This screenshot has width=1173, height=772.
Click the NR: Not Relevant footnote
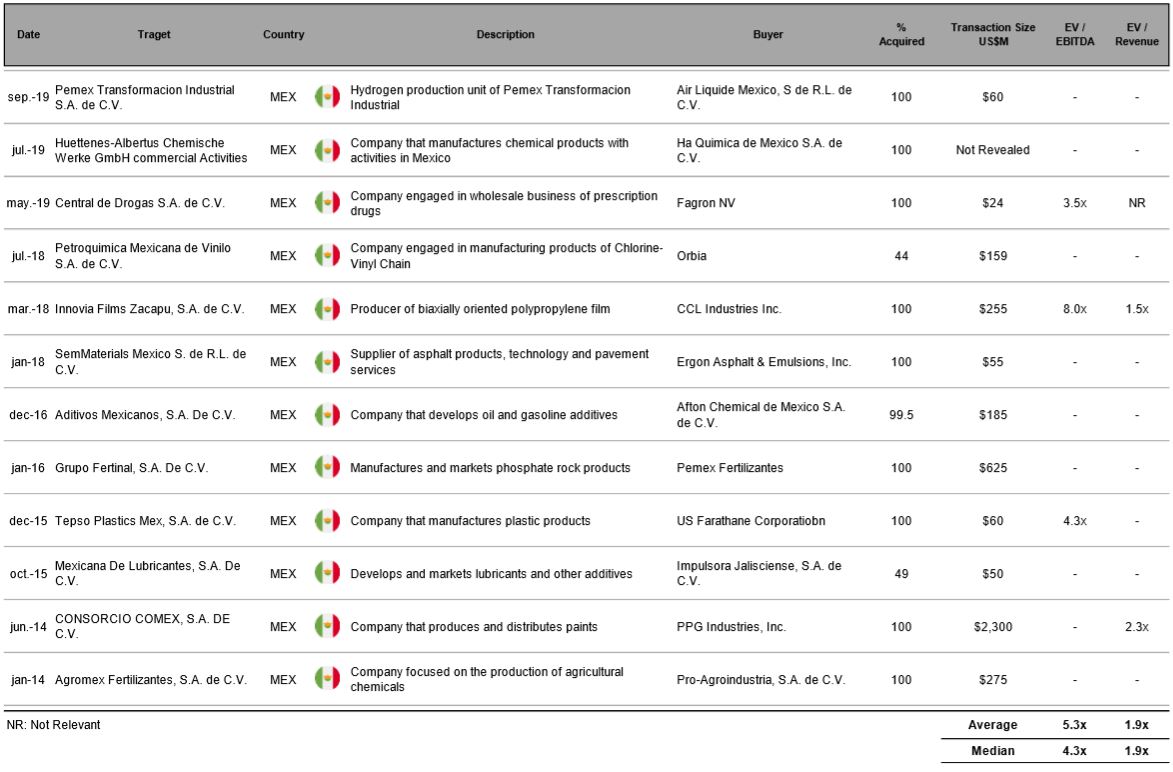tap(53, 725)
